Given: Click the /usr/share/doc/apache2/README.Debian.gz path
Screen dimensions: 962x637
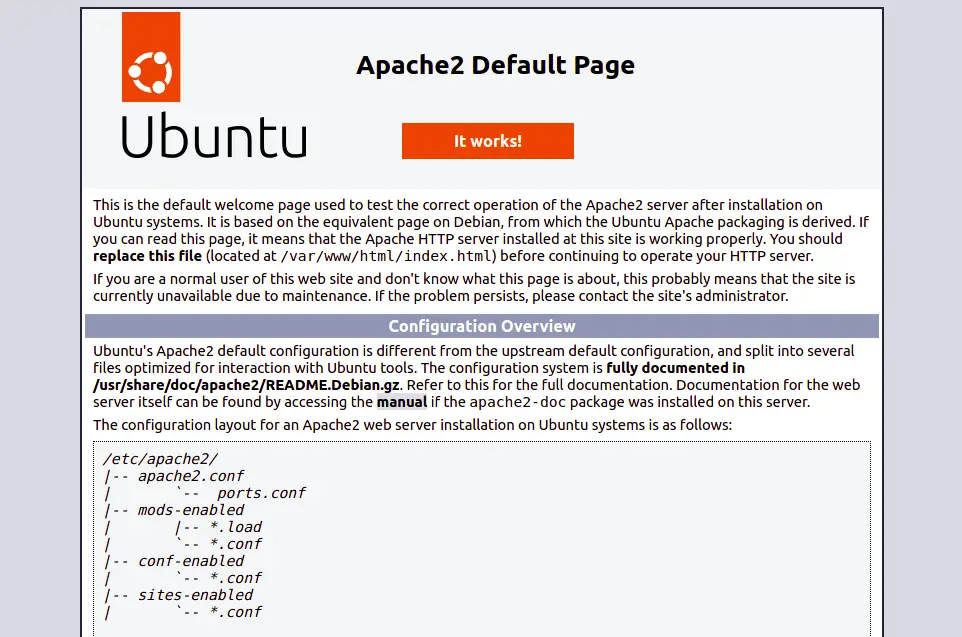Looking at the screenshot, I should 246,385.
